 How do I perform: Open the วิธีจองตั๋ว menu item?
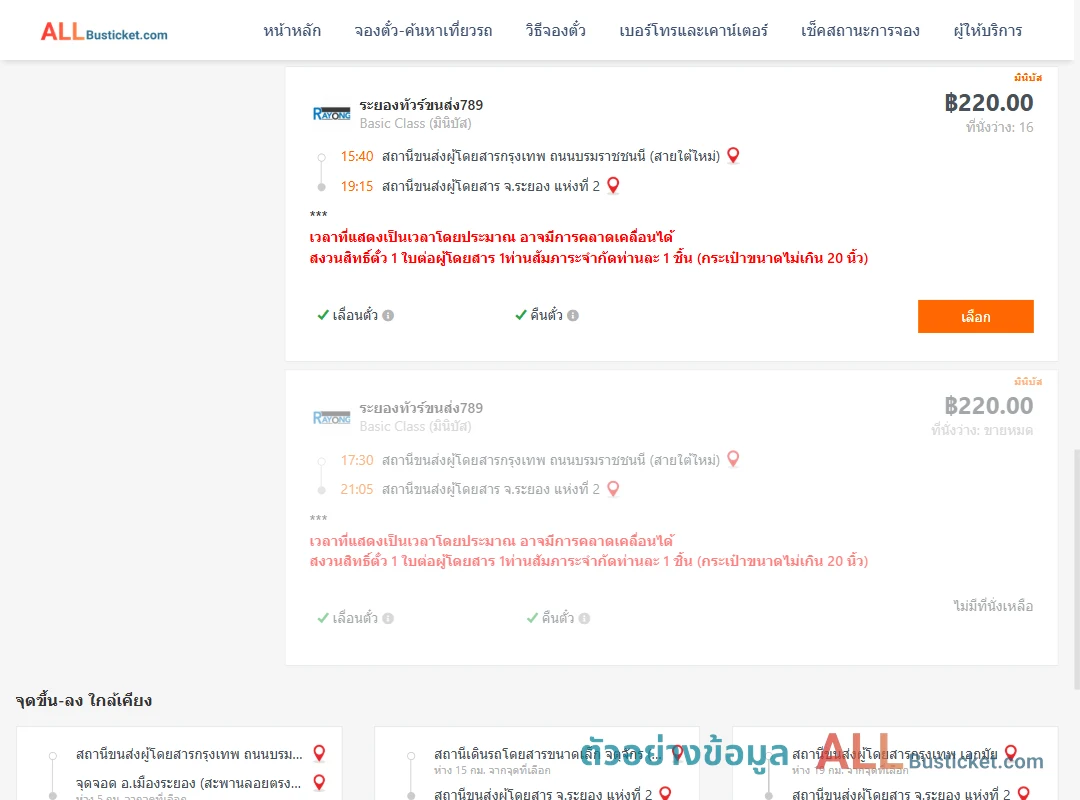click(x=555, y=31)
